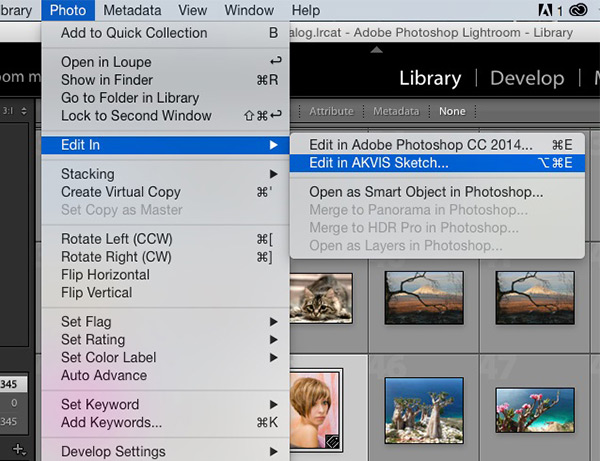Select Open in Loupe
The width and height of the screenshot is (600, 461).
165,62
